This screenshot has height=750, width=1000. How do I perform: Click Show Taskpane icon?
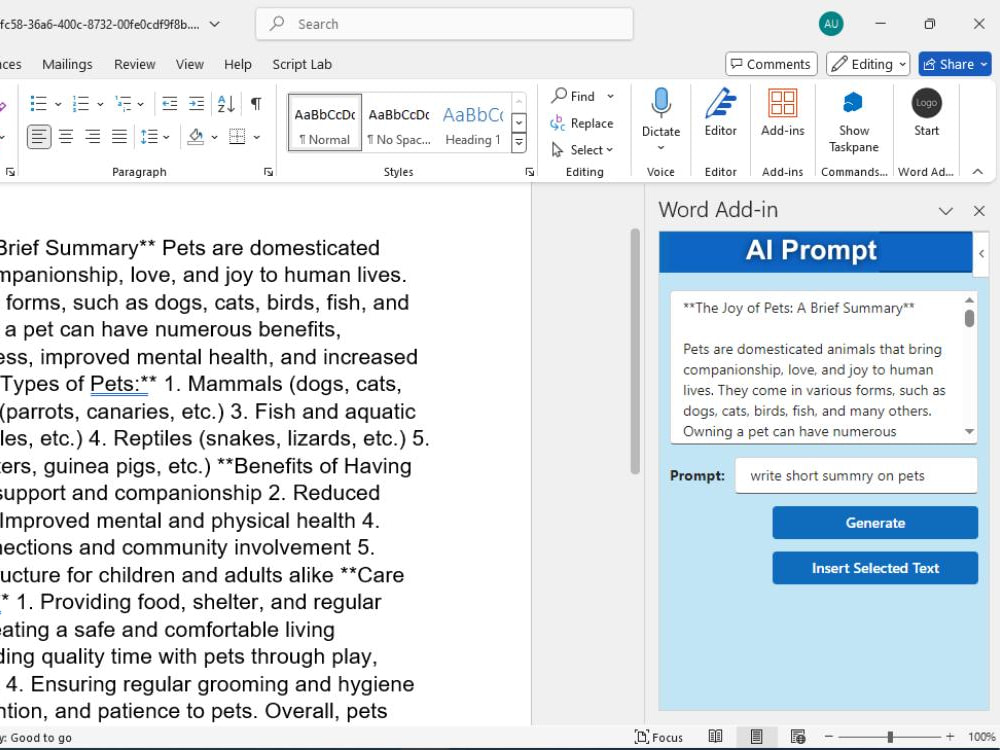(853, 103)
